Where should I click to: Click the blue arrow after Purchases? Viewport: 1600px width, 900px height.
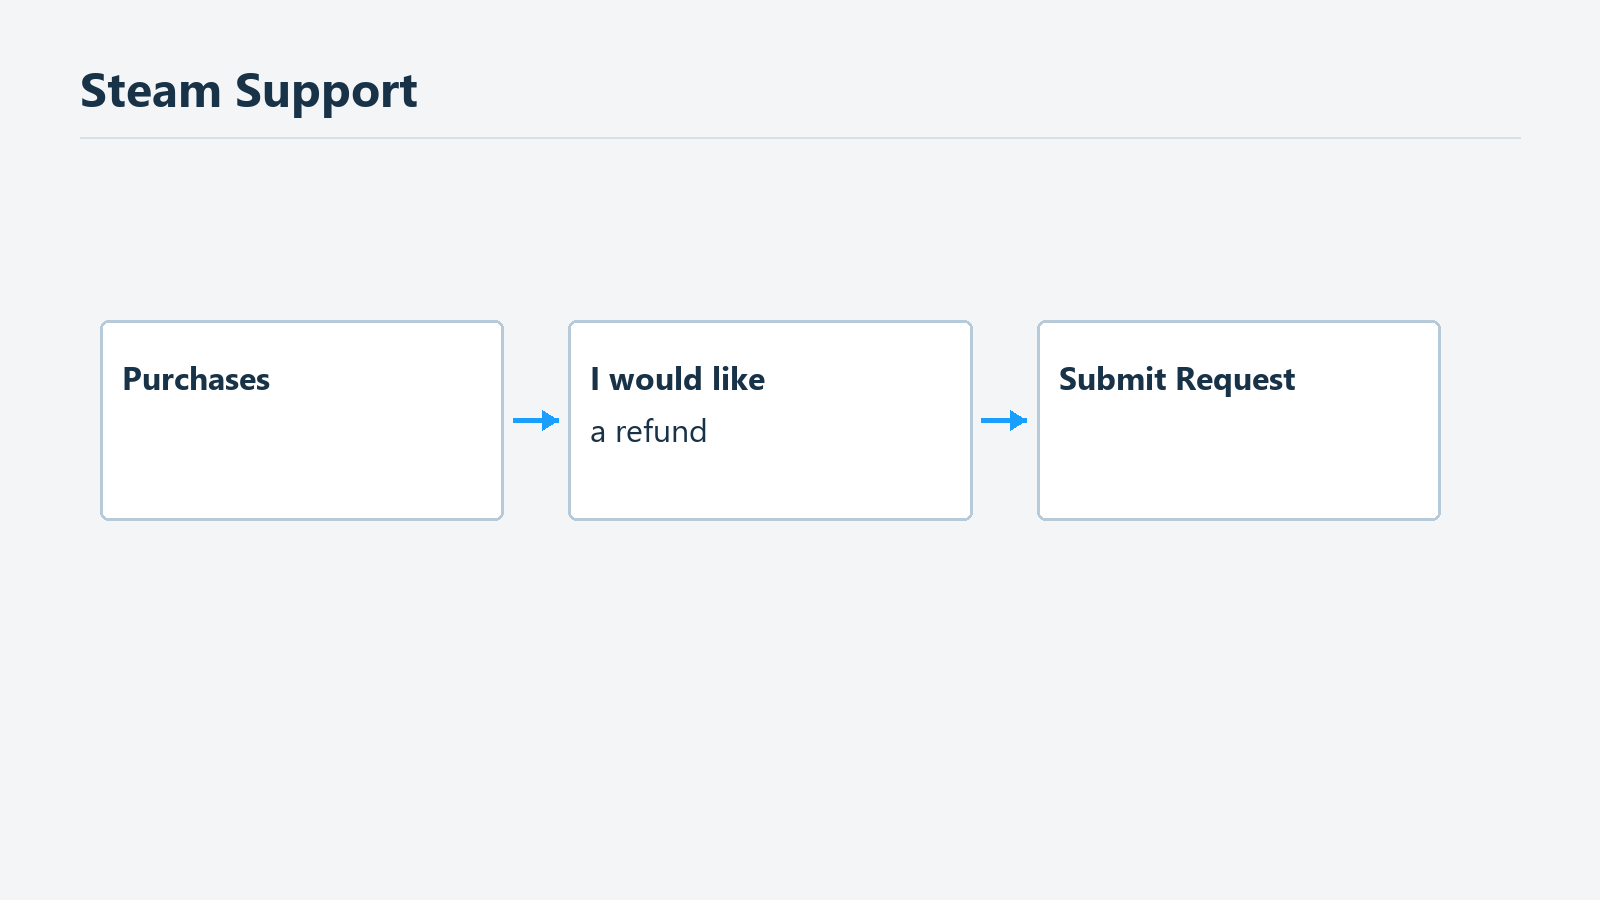[x=536, y=420]
